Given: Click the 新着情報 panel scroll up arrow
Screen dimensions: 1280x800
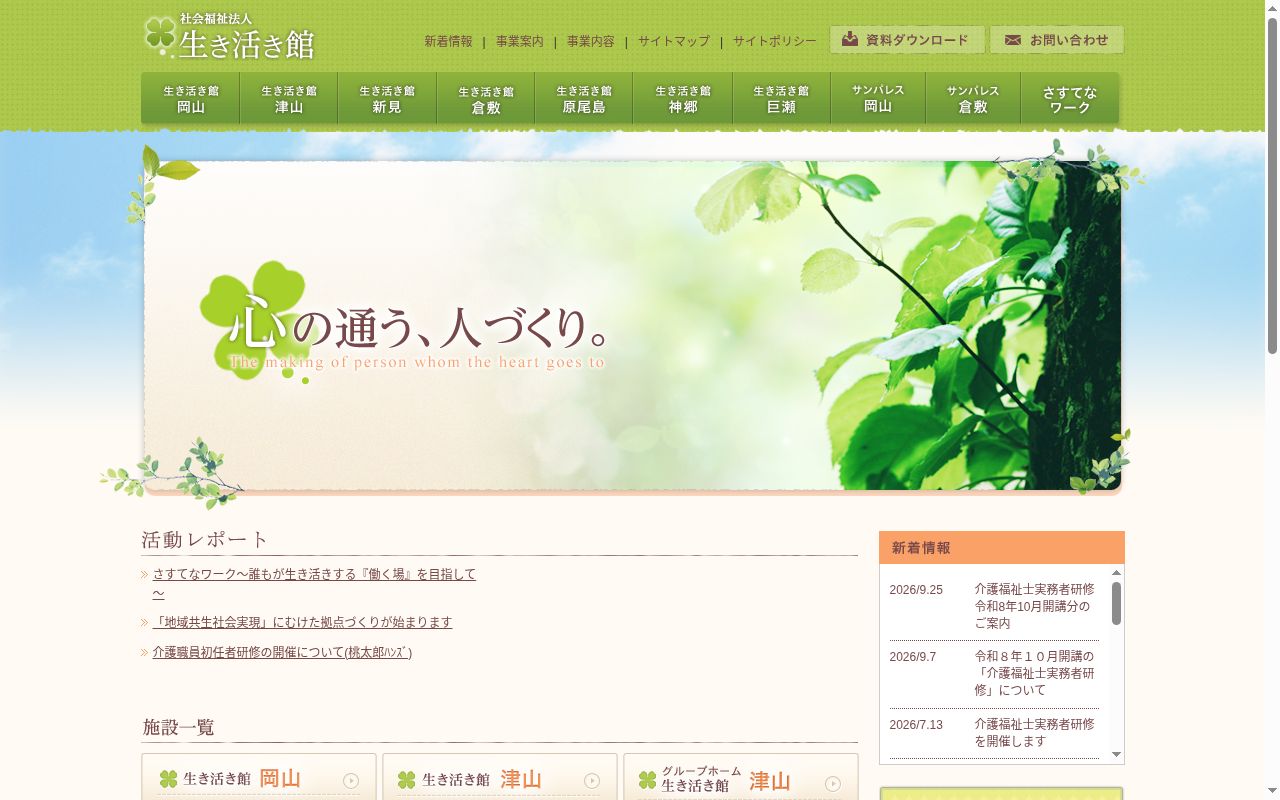Looking at the screenshot, I should [1116, 572].
